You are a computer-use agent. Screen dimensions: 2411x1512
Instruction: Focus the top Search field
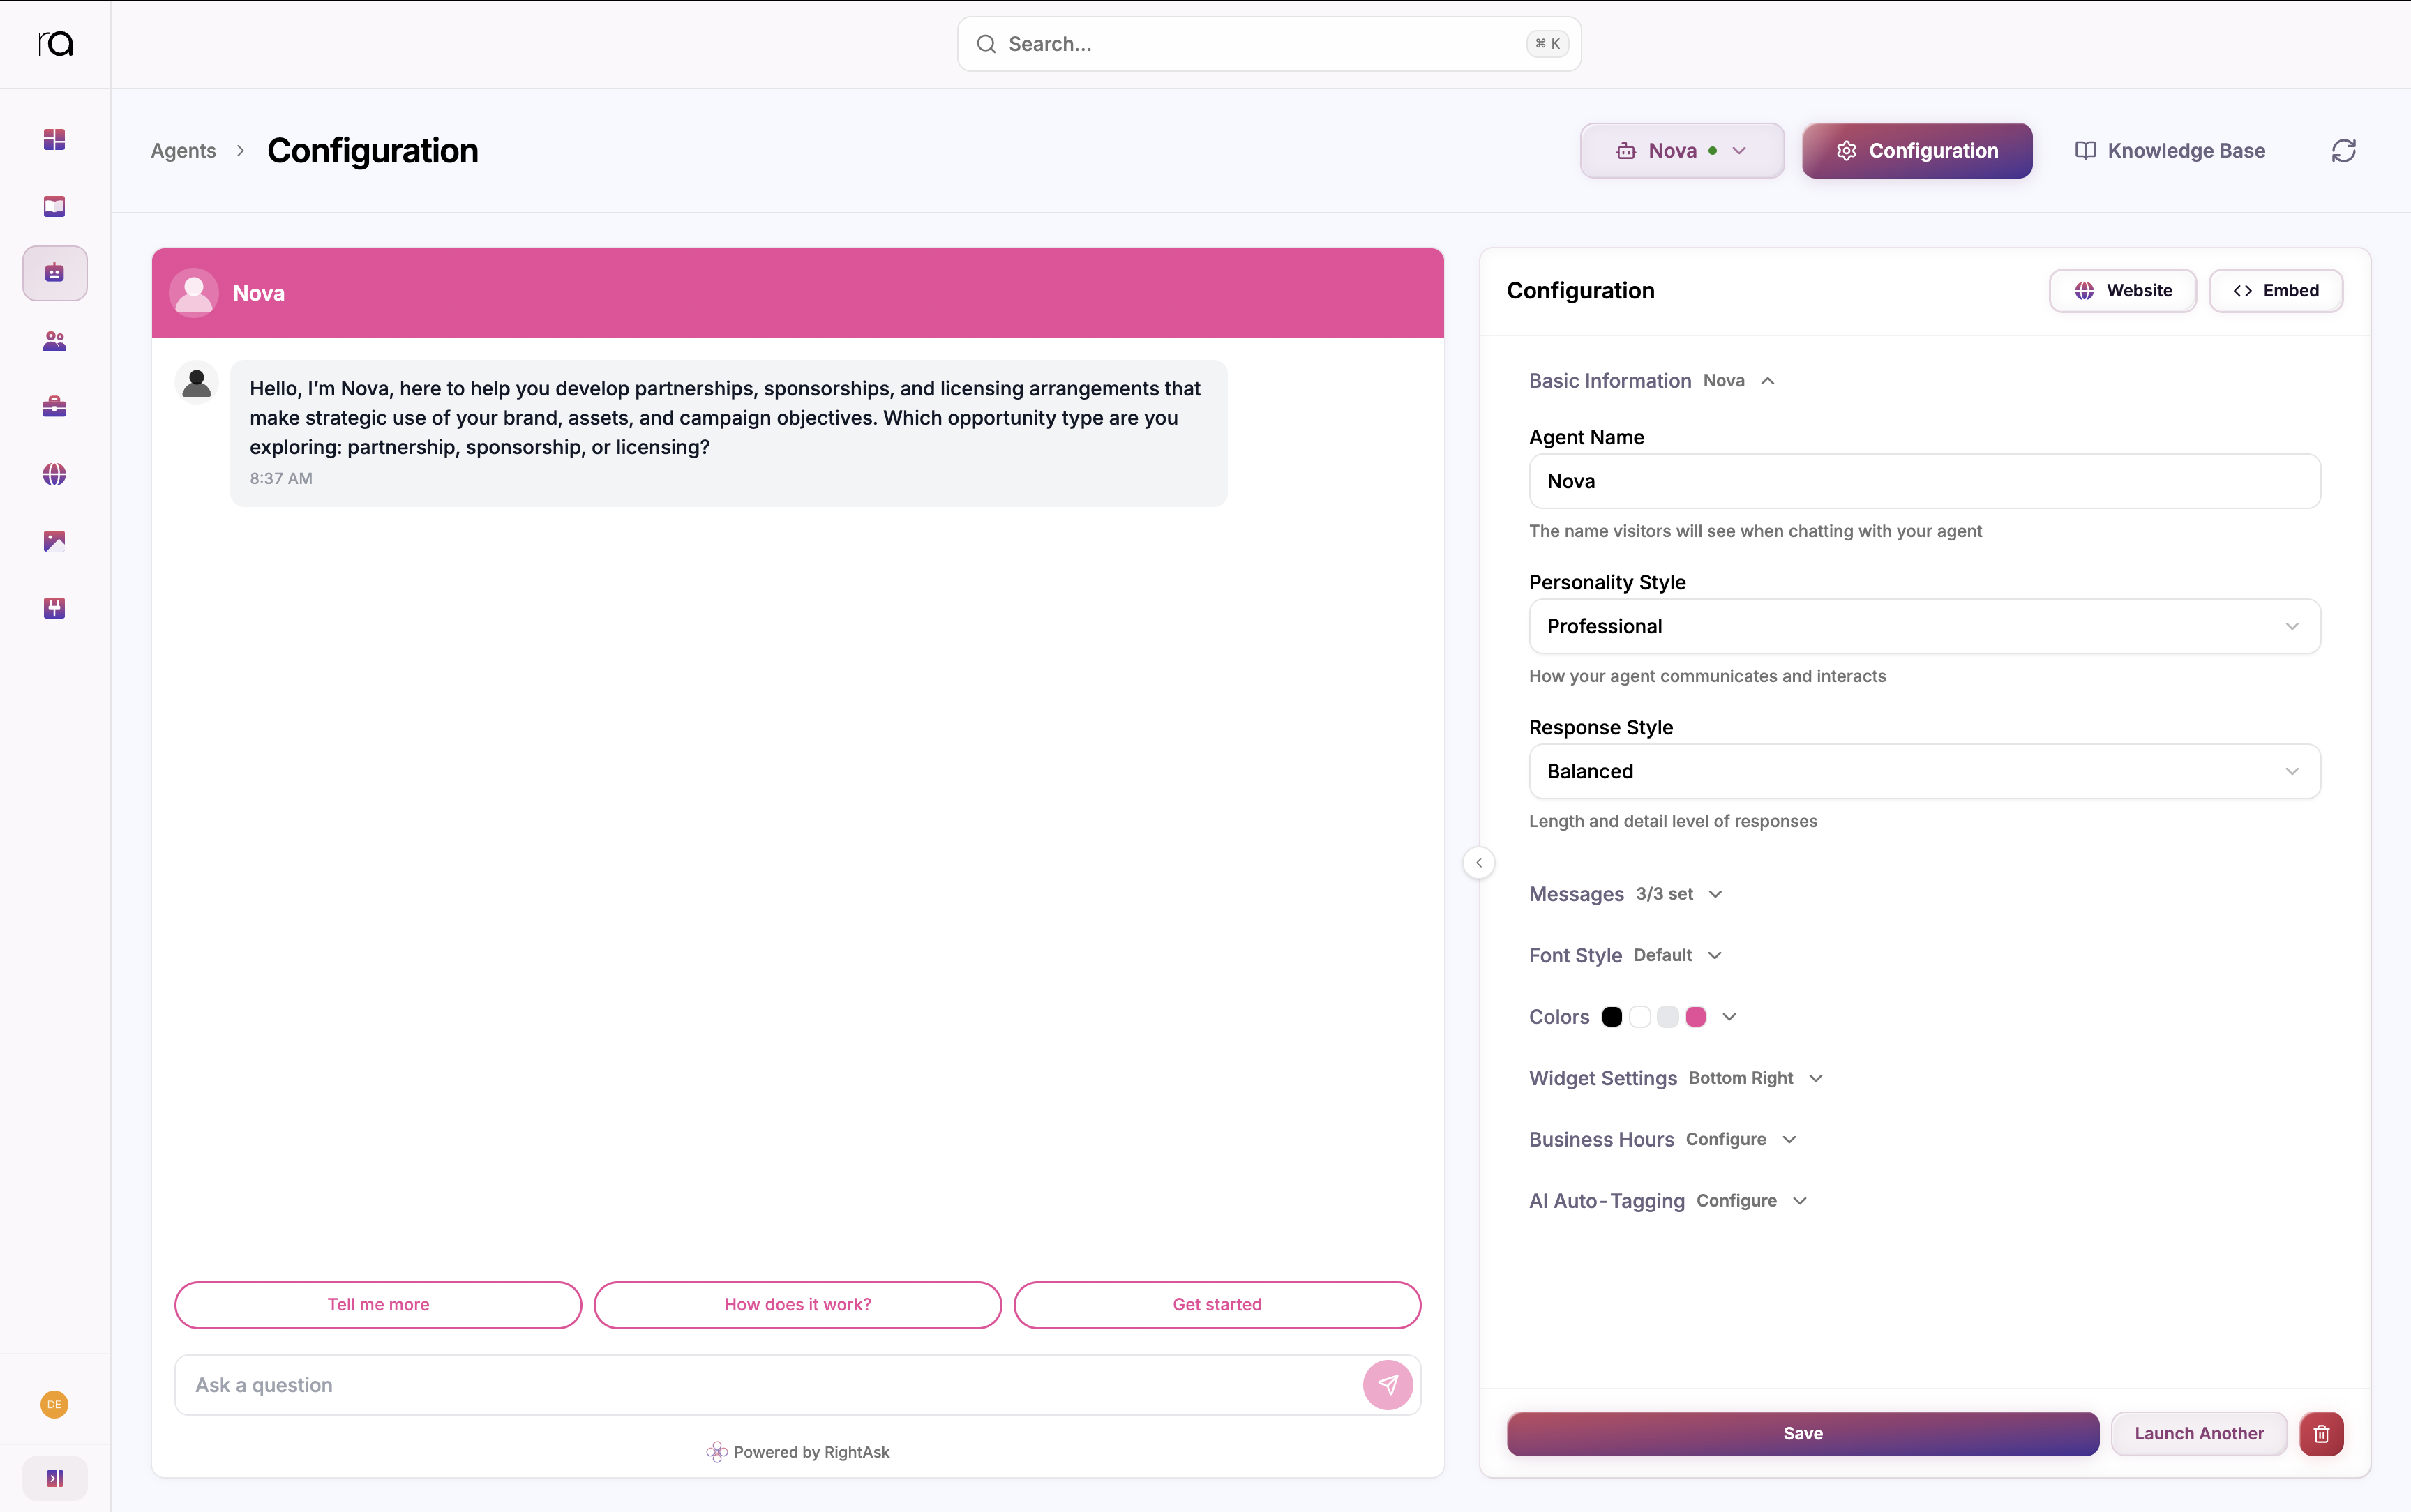tap(1269, 44)
